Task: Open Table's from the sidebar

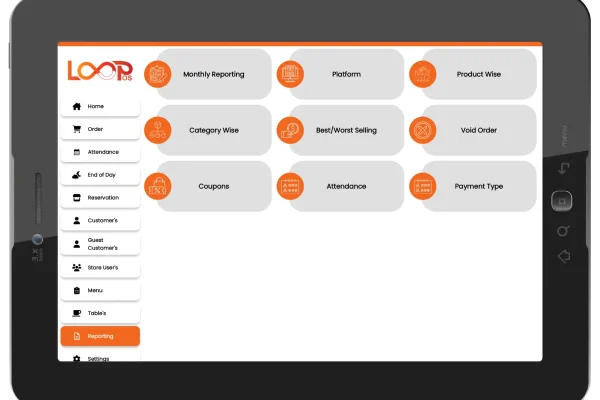Action: coord(100,313)
